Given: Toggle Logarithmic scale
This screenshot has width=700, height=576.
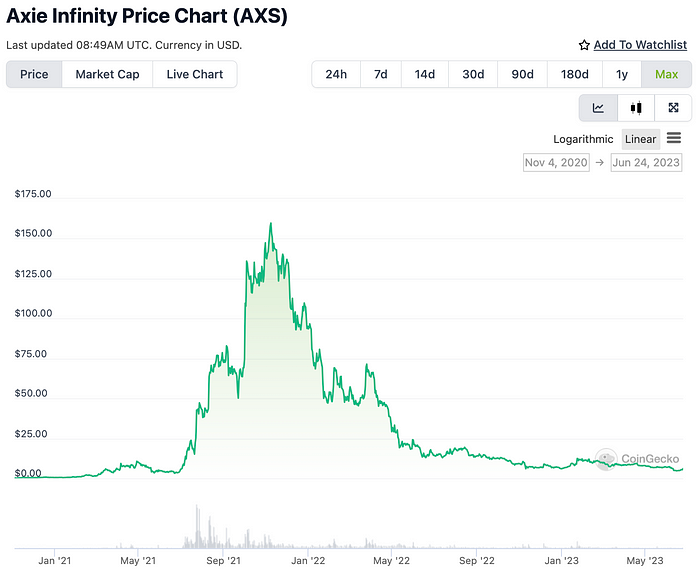Looking at the screenshot, I should click(584, 139).
